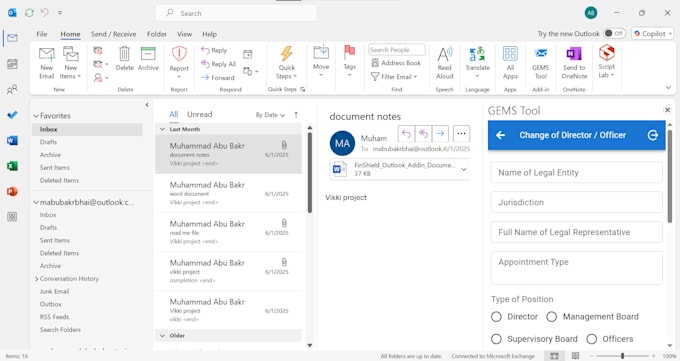
Task: Open More Apps grid in sidebar
Action: pos(12,217)
